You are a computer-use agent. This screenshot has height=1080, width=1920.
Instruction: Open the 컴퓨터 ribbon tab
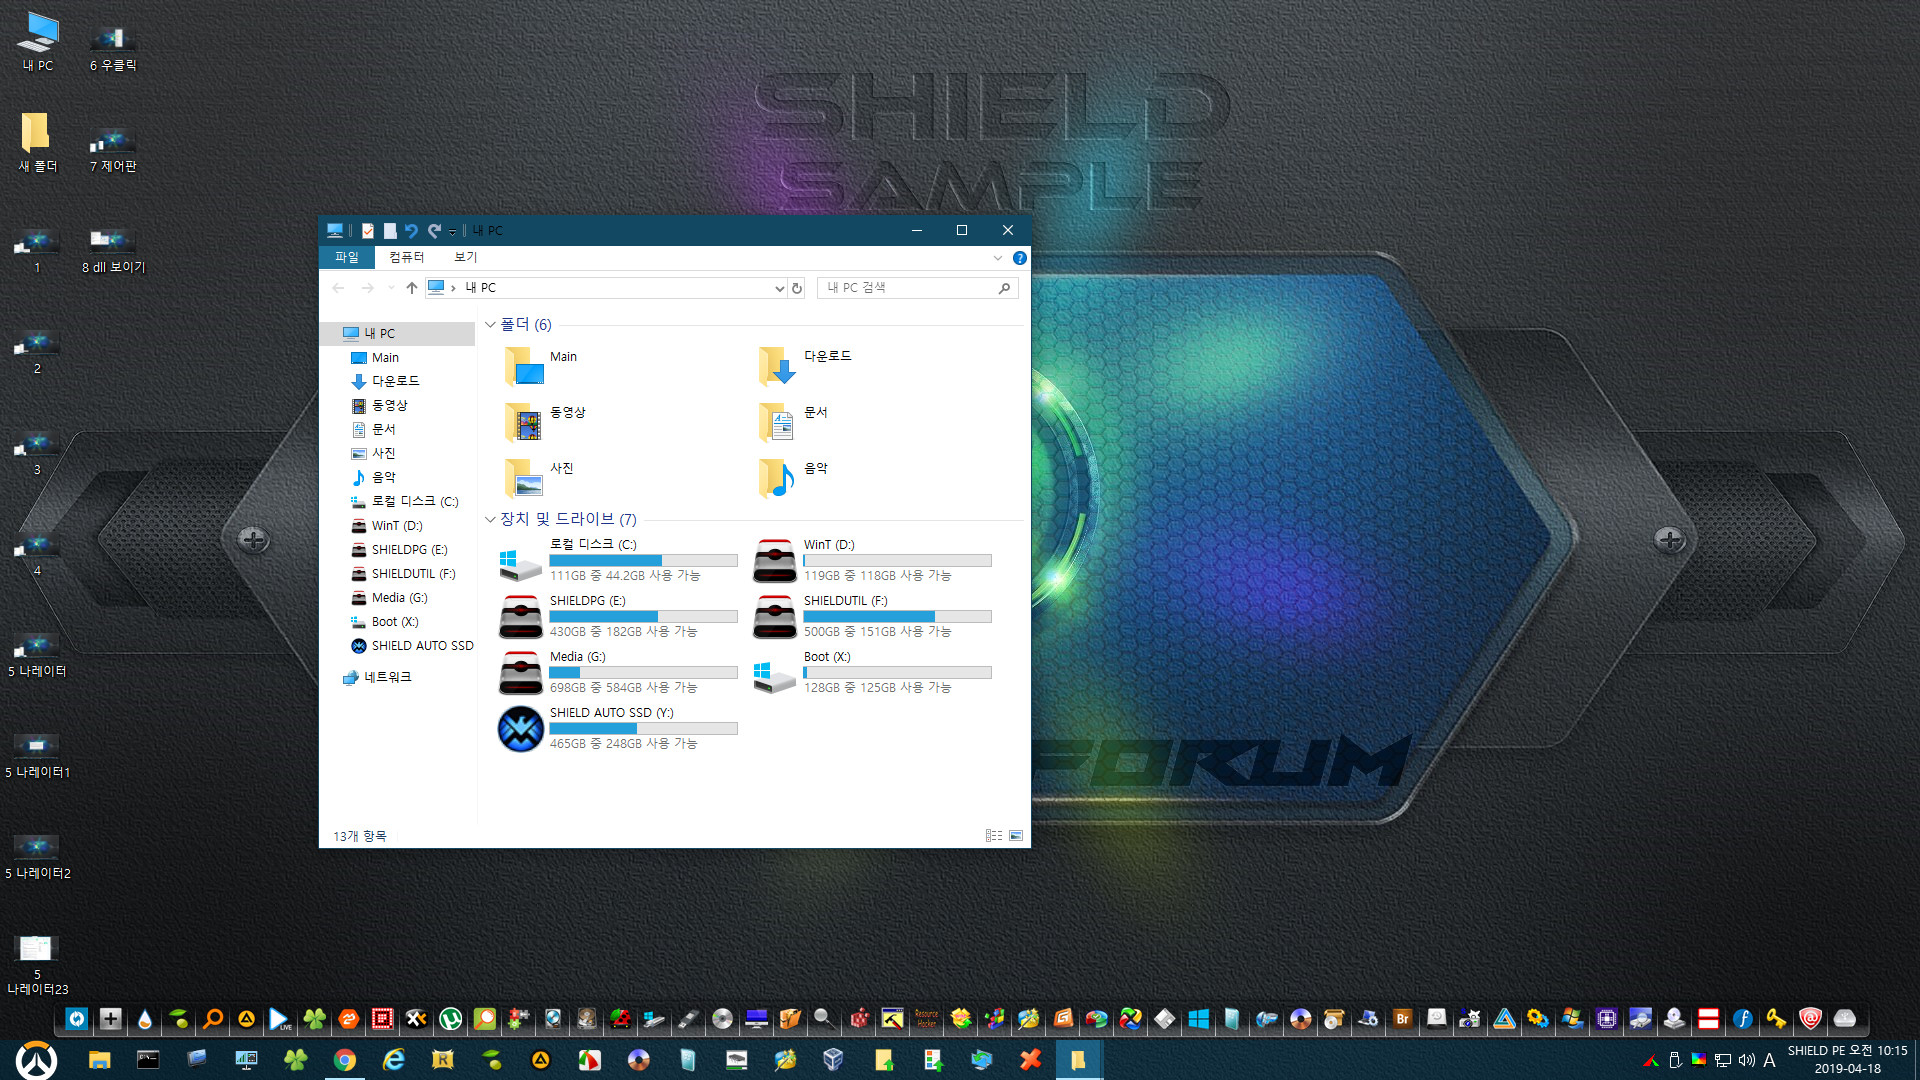pyautogui.click(x=407, y=257)
